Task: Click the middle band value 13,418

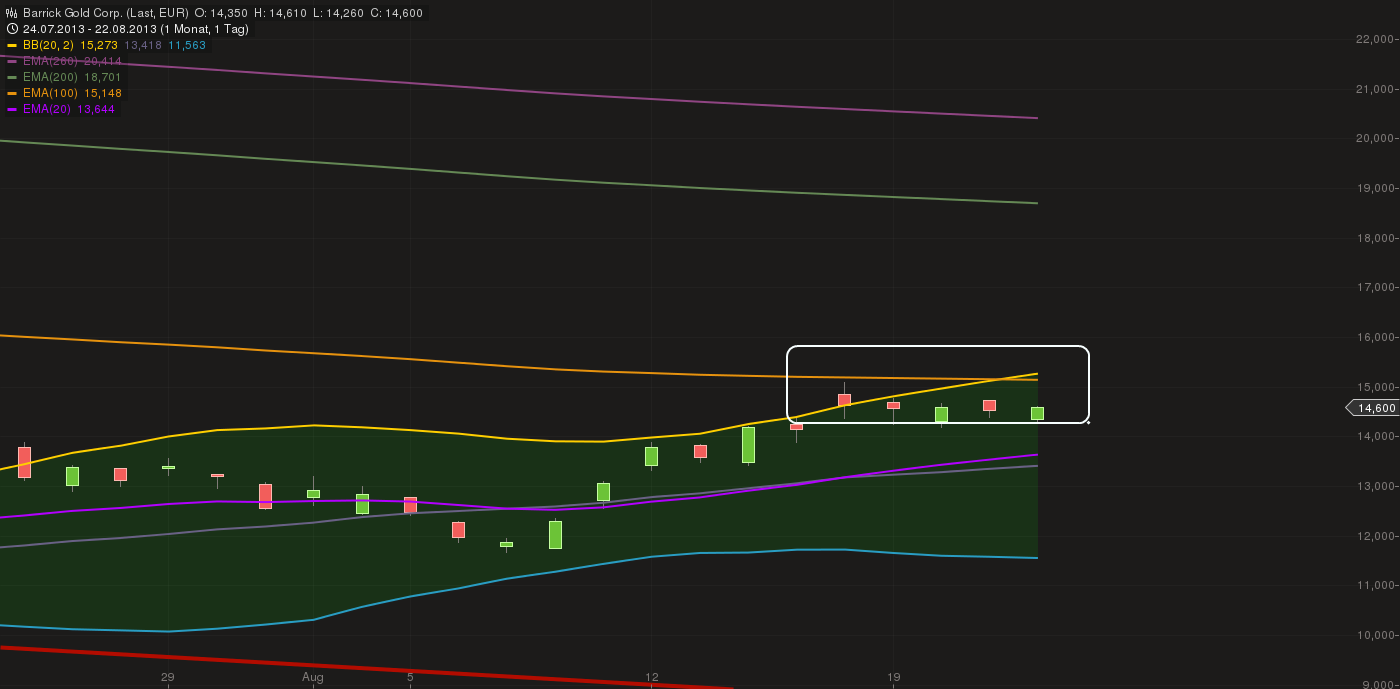Action: click(x=143, y=45)
